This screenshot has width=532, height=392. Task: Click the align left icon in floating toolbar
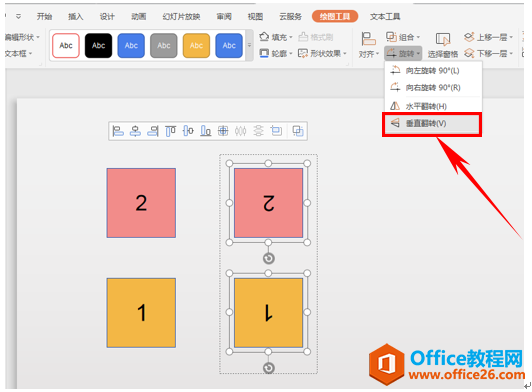118,131
